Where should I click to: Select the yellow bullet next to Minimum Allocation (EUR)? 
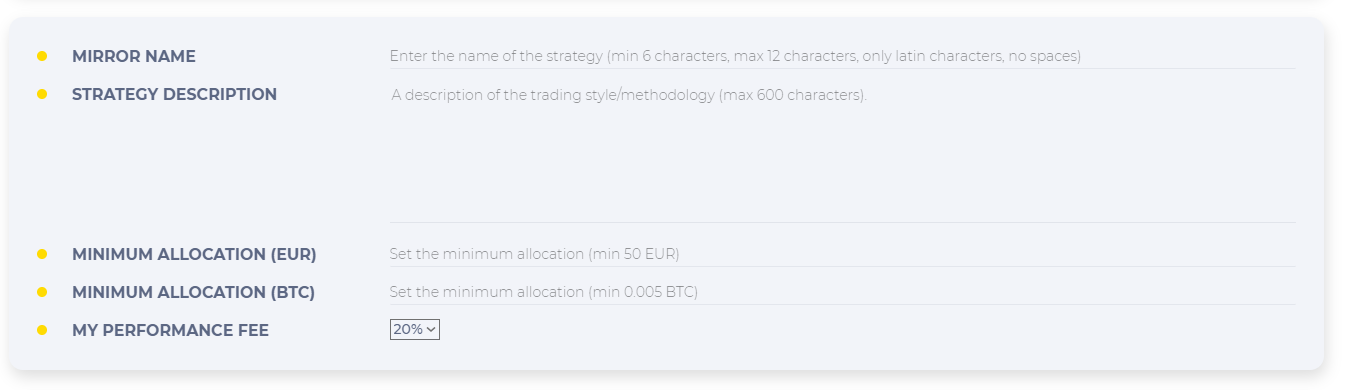42,254
